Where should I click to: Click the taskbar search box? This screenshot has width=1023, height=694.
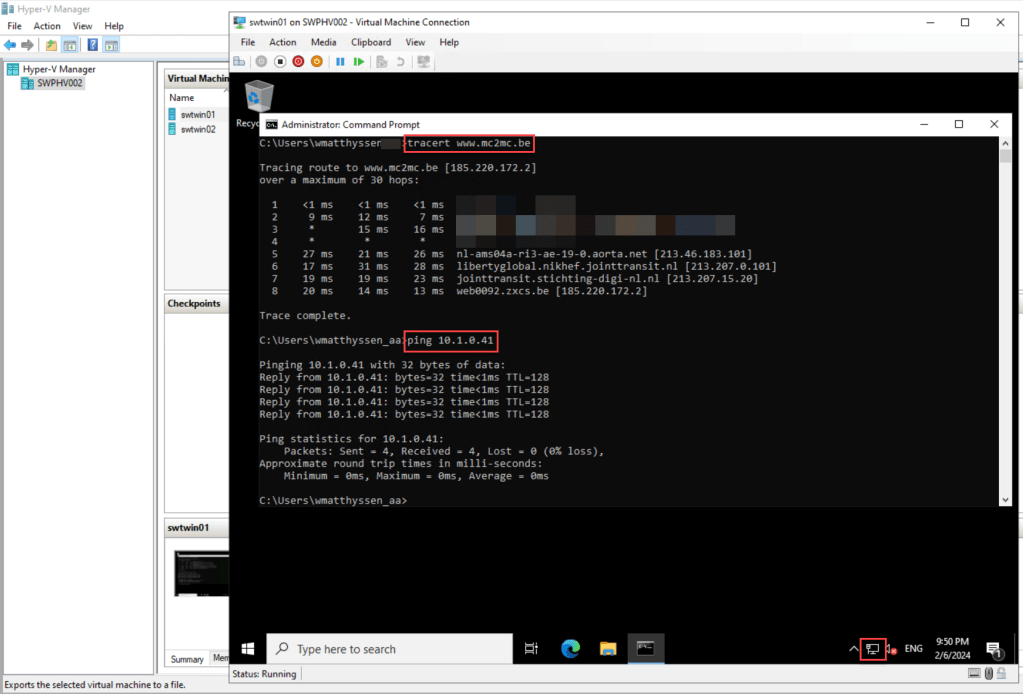[390, 649]
